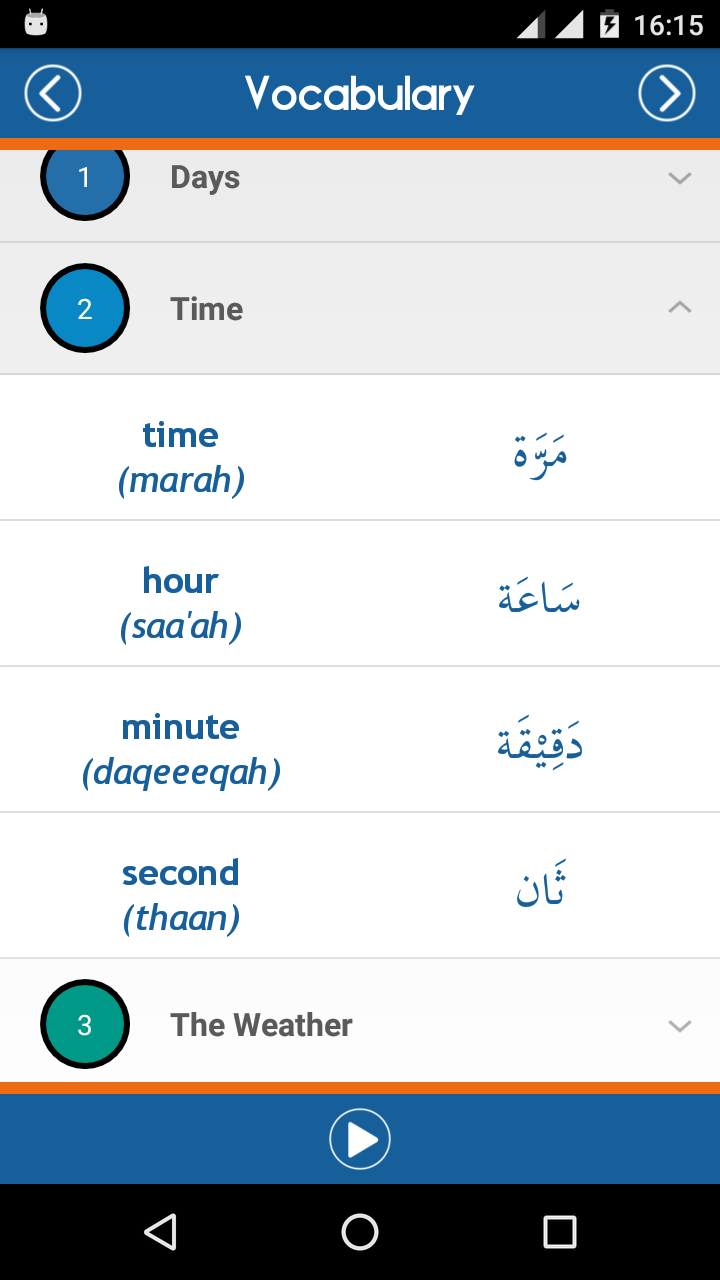Select The Weather section header
Image resolution: width=720 pixels, height=1280 pixels.
point(261,1024)
